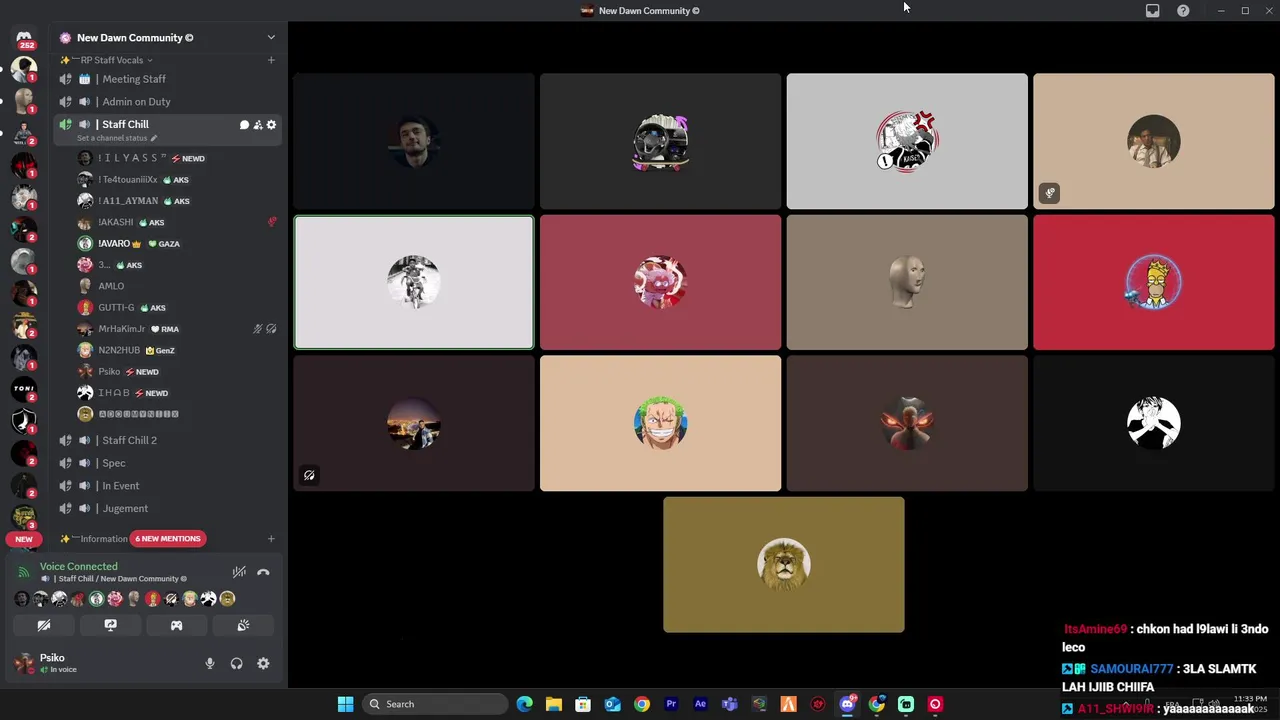This screenshot has height=720, width=1280.
Task: Open the soundboard button
Action: coord(243,625)
